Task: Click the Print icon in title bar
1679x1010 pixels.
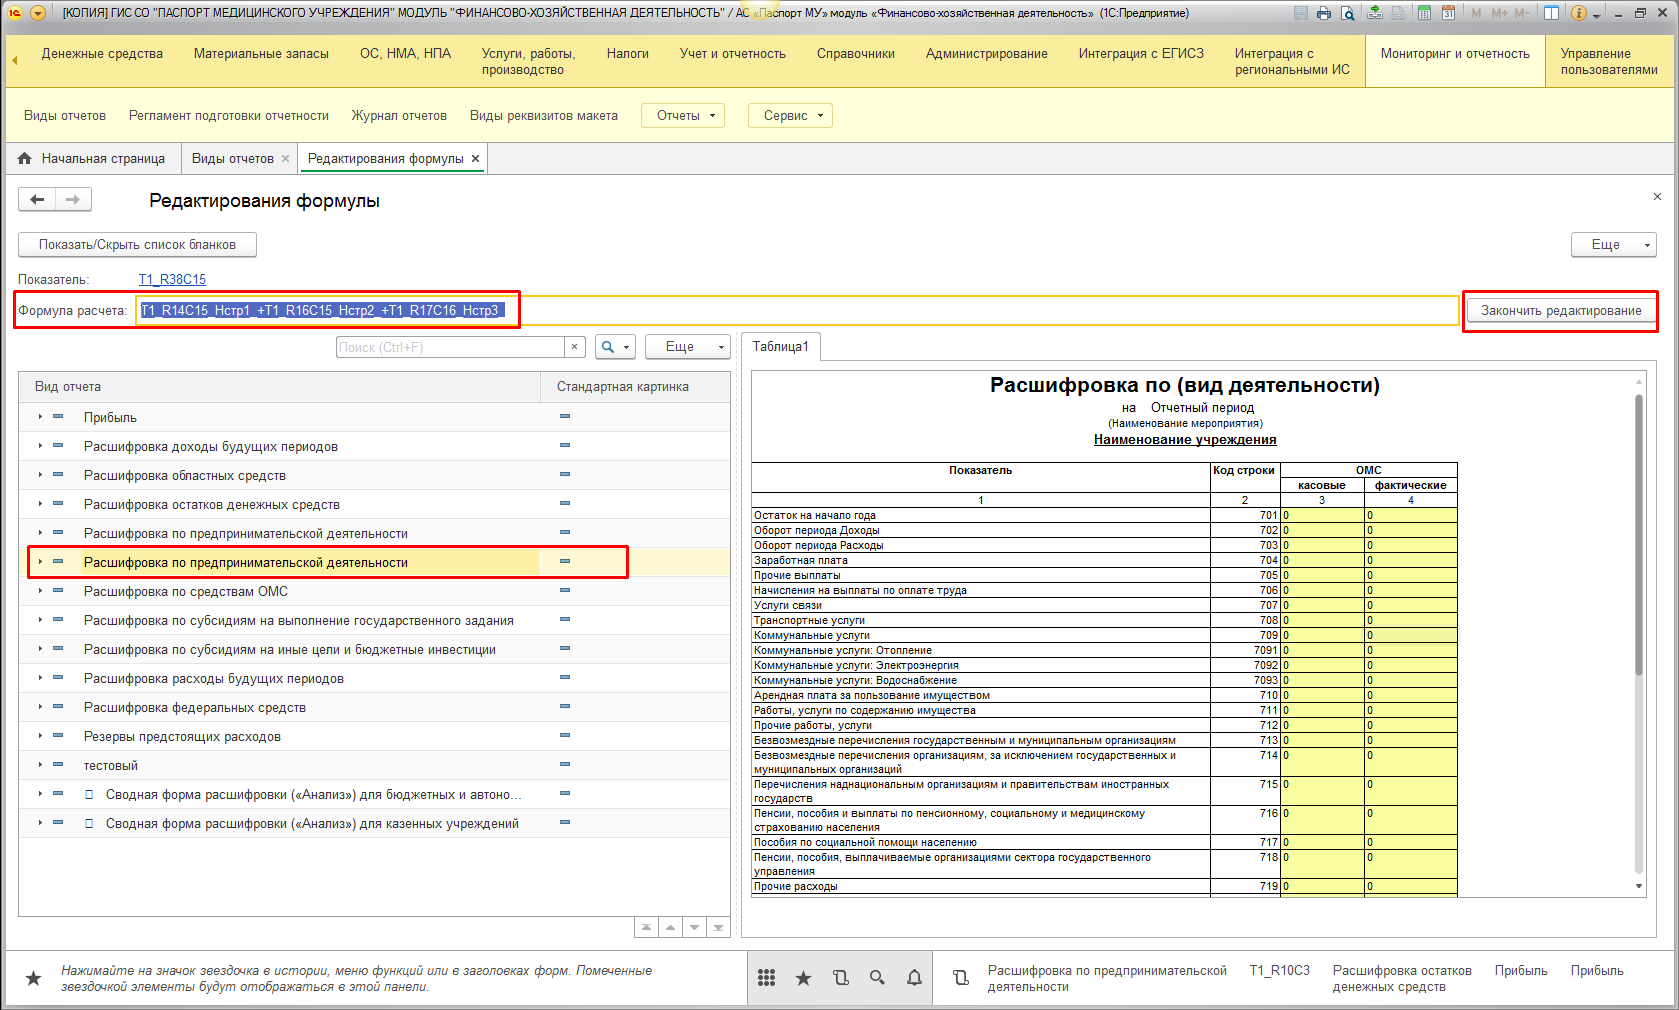Action: pos(1324,13)
